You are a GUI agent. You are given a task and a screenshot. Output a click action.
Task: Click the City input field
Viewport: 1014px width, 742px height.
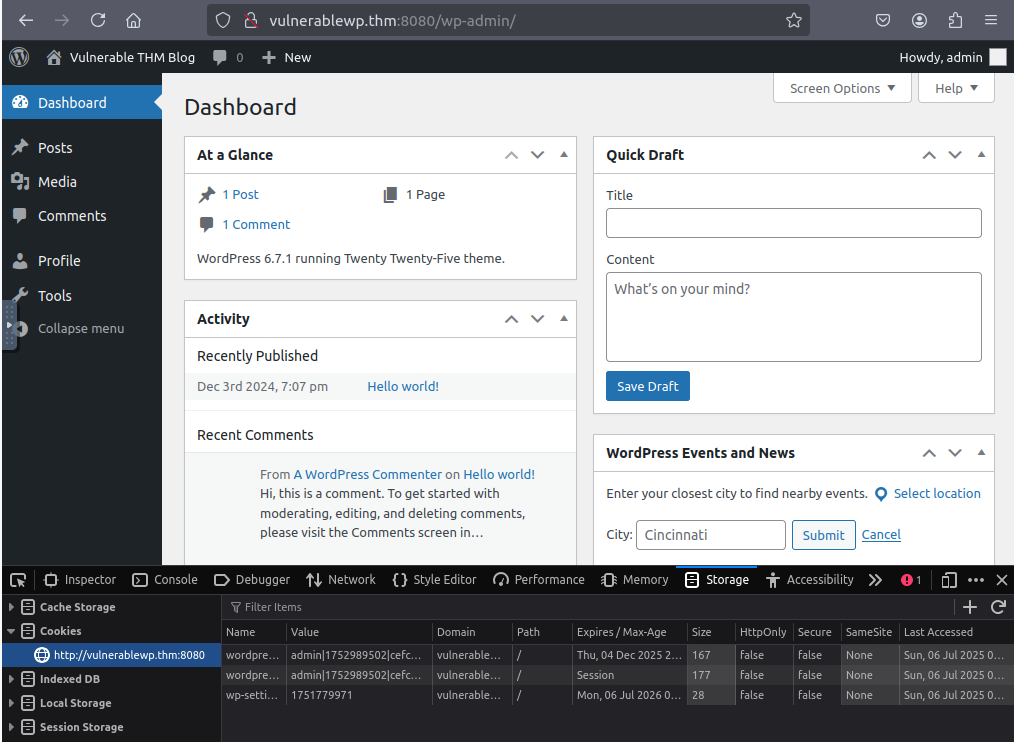coord(711,535)
